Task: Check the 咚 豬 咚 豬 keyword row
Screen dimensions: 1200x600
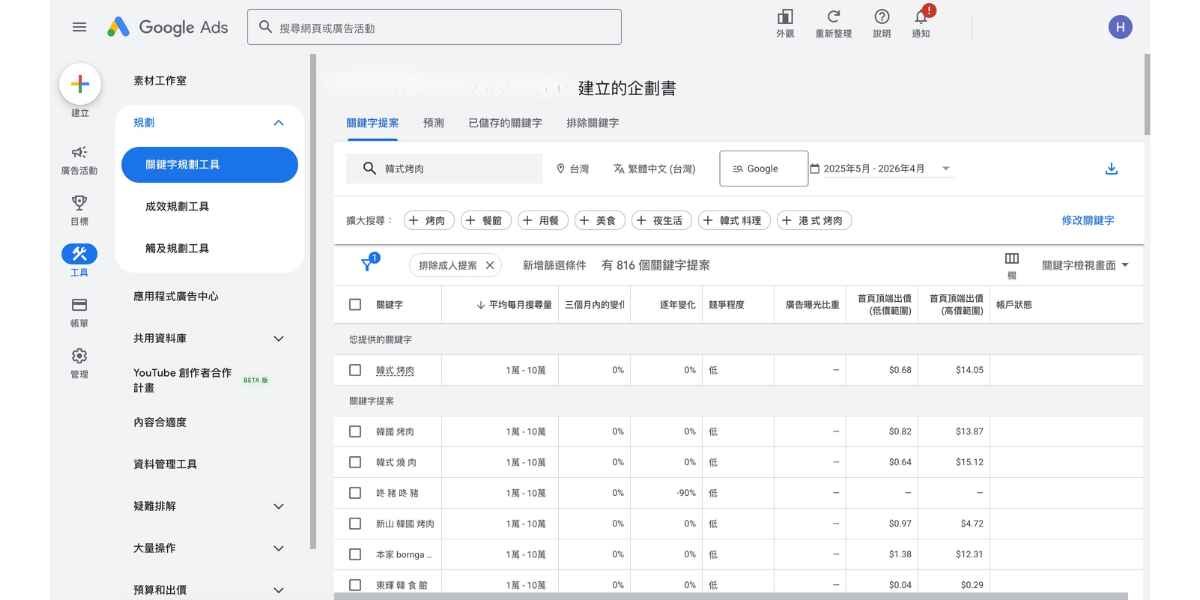Action: [x=355, y=493]
